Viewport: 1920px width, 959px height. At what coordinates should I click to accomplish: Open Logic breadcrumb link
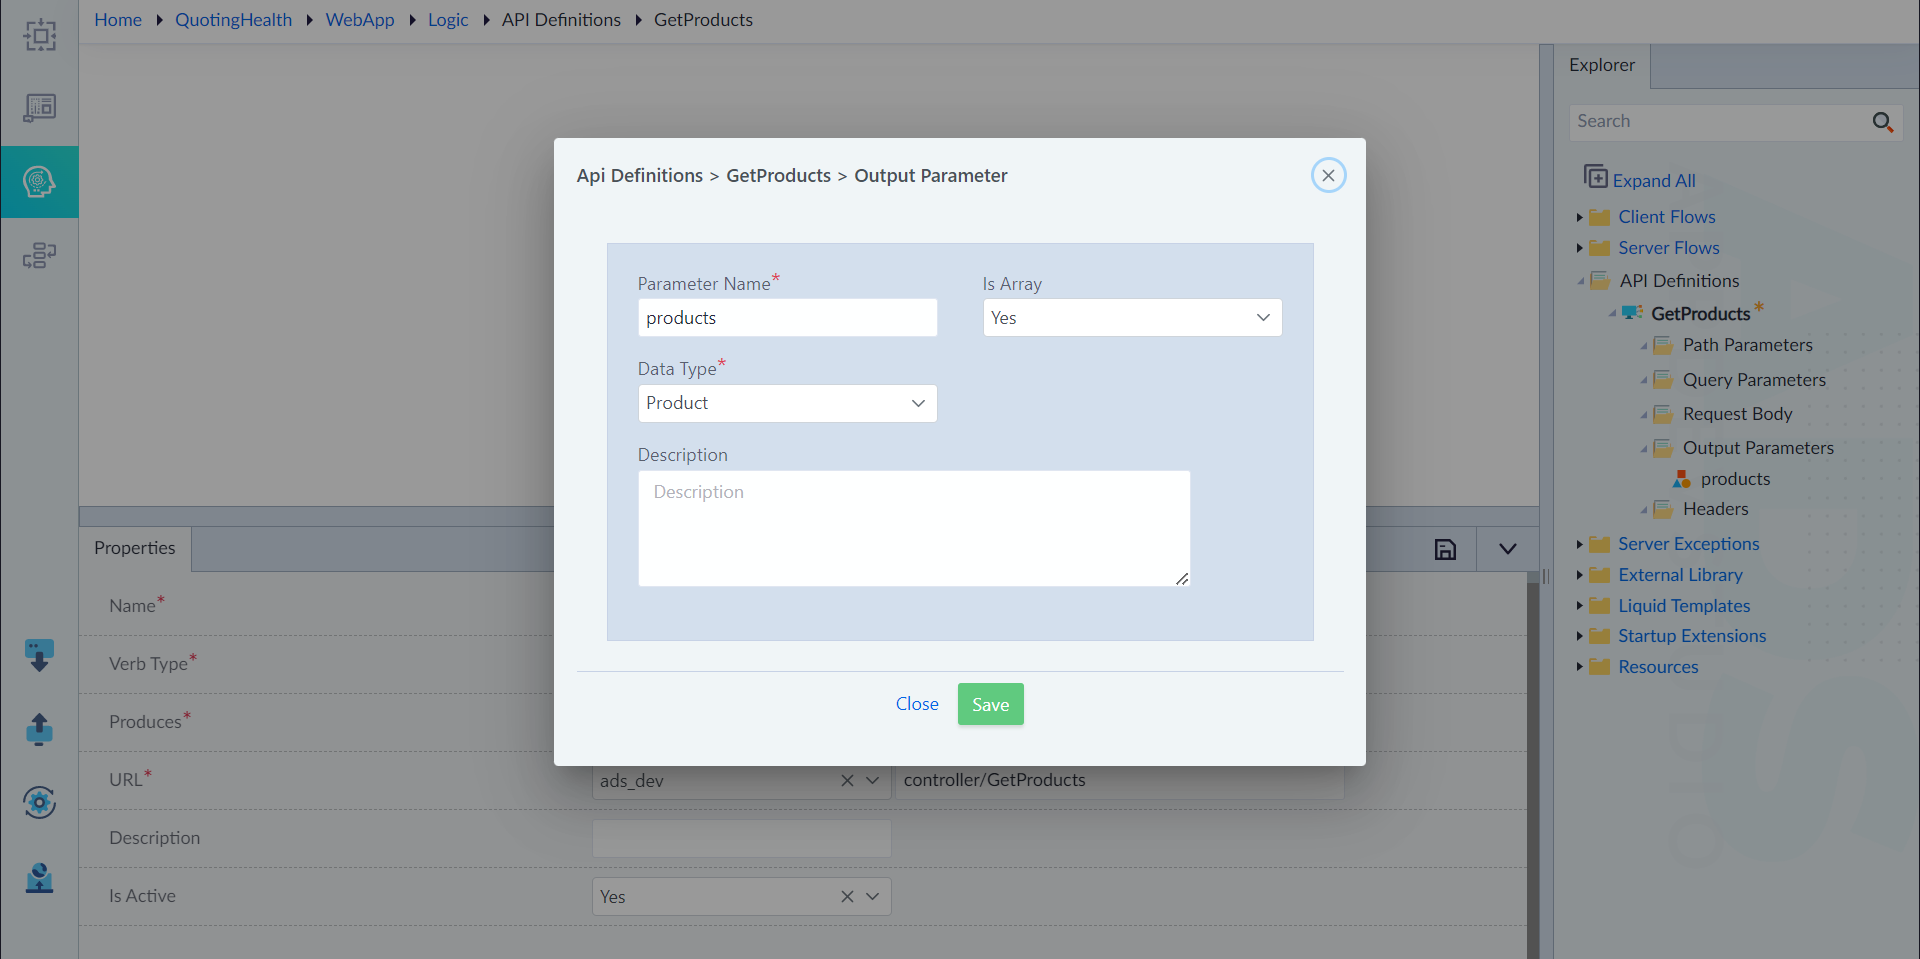coord(448,20)
